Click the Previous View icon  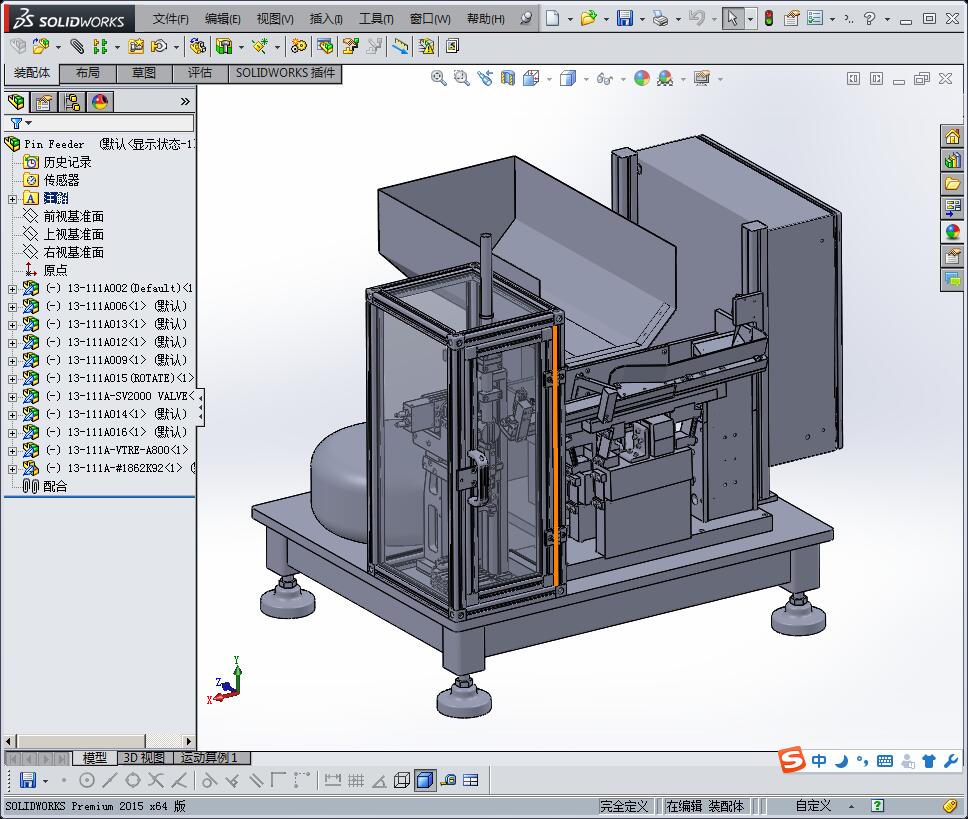point(485,78)
